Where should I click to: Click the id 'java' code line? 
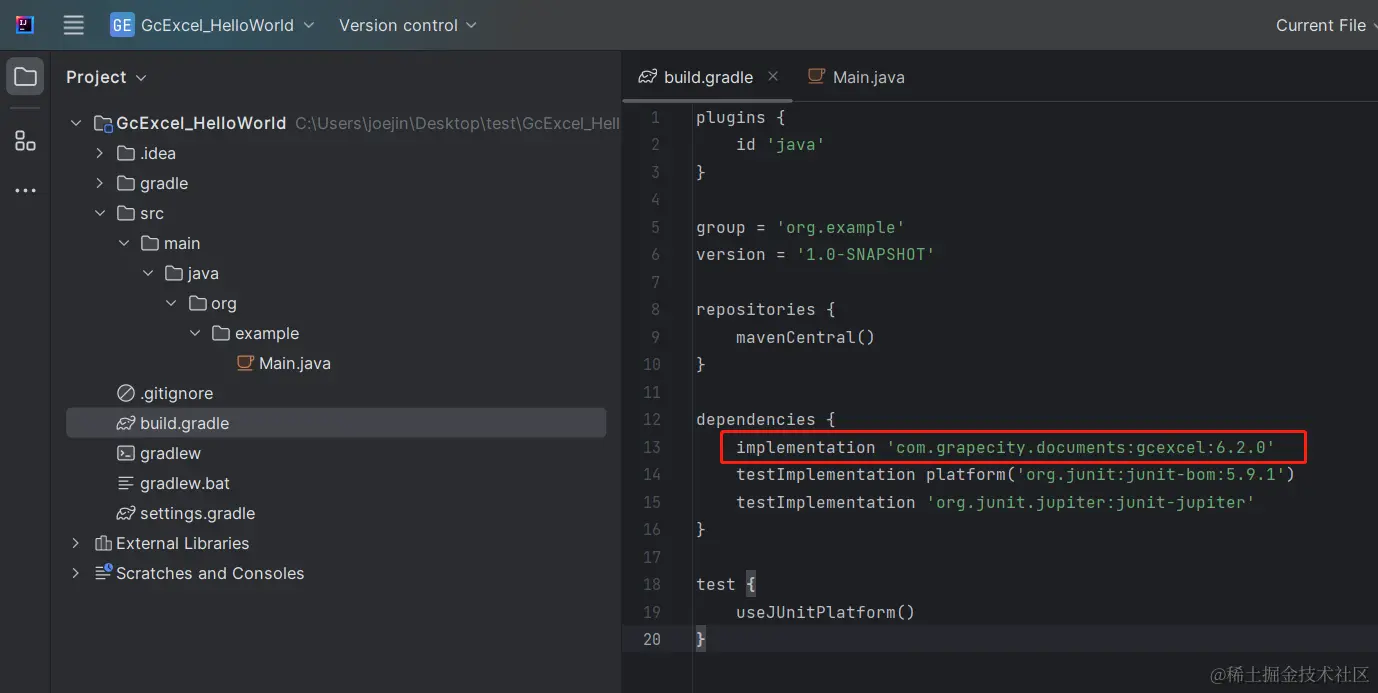(780, 145)
